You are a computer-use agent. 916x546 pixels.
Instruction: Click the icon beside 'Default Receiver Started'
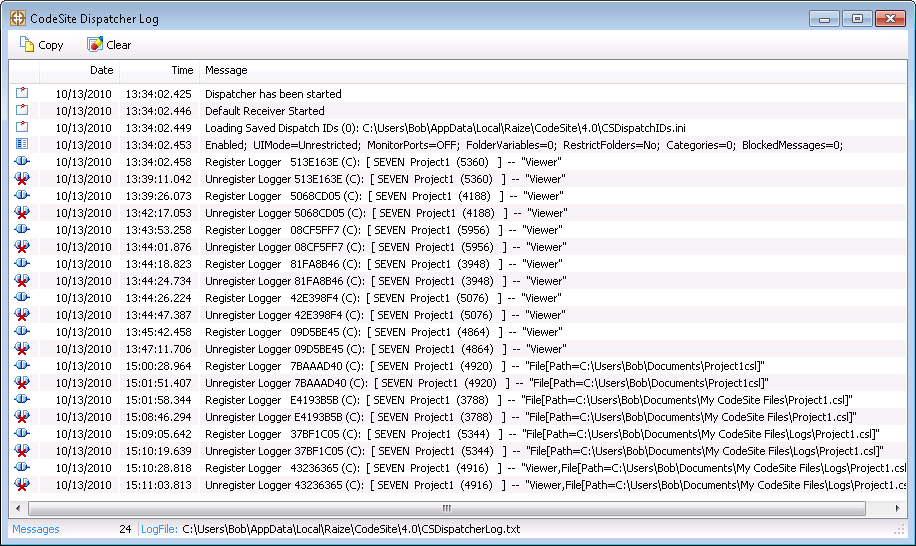[22, 110]
